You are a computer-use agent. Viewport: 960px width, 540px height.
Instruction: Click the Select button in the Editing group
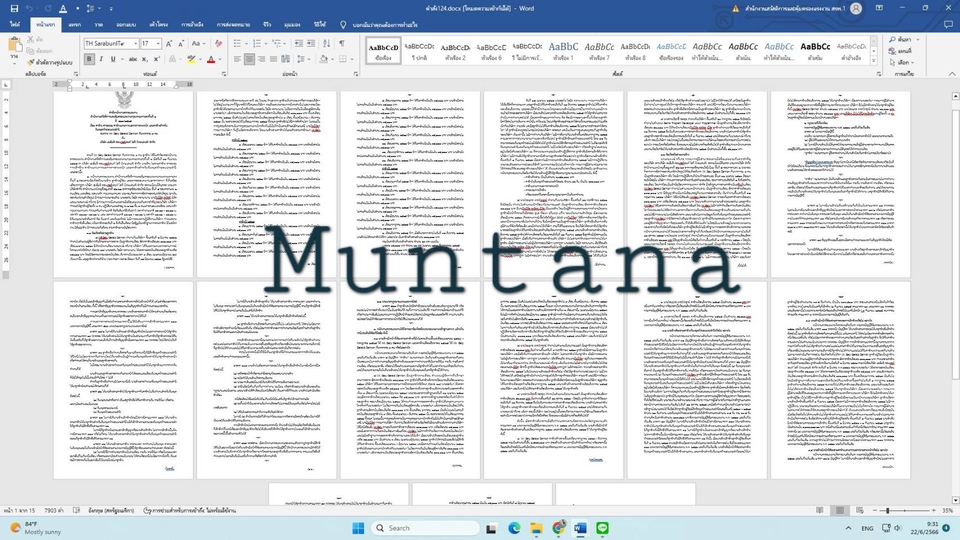[x=901, y=62]
